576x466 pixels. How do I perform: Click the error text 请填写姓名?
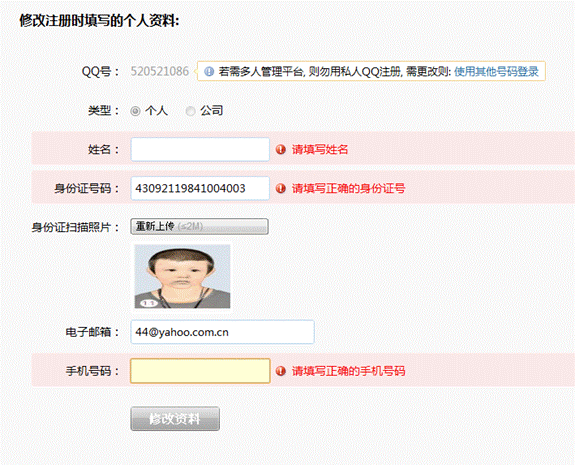[x=320, y=149]
